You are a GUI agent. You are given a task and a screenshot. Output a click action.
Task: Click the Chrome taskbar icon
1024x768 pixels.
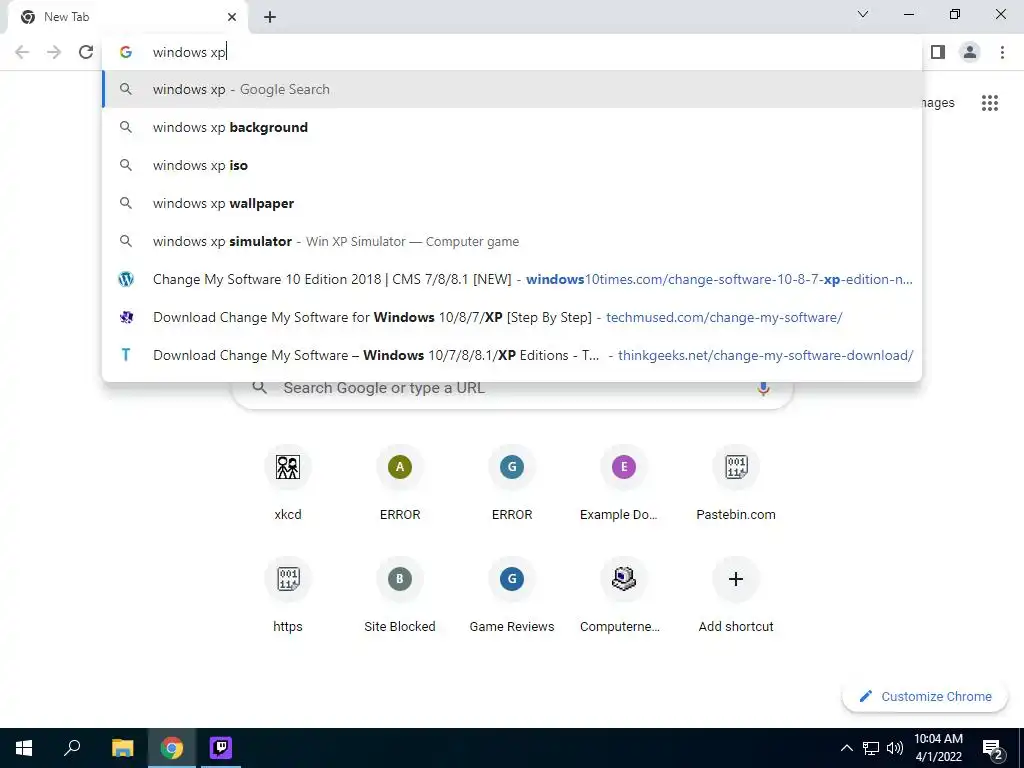point(172,748)
